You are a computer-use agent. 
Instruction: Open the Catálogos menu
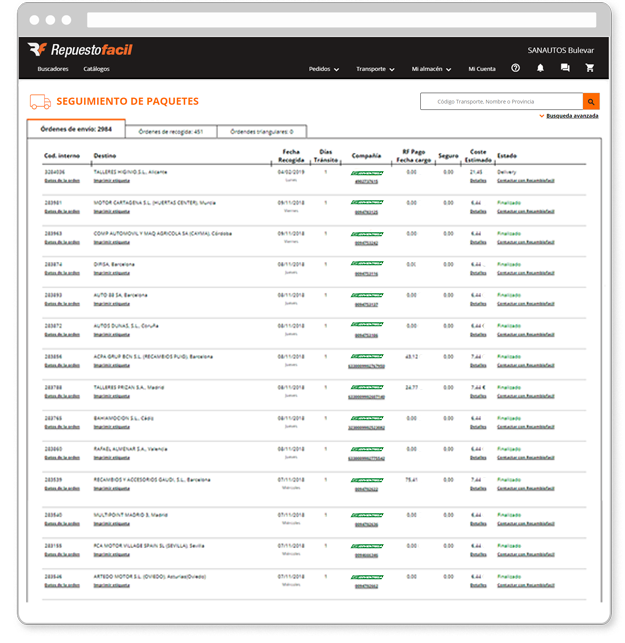click(x=96, y=69)
